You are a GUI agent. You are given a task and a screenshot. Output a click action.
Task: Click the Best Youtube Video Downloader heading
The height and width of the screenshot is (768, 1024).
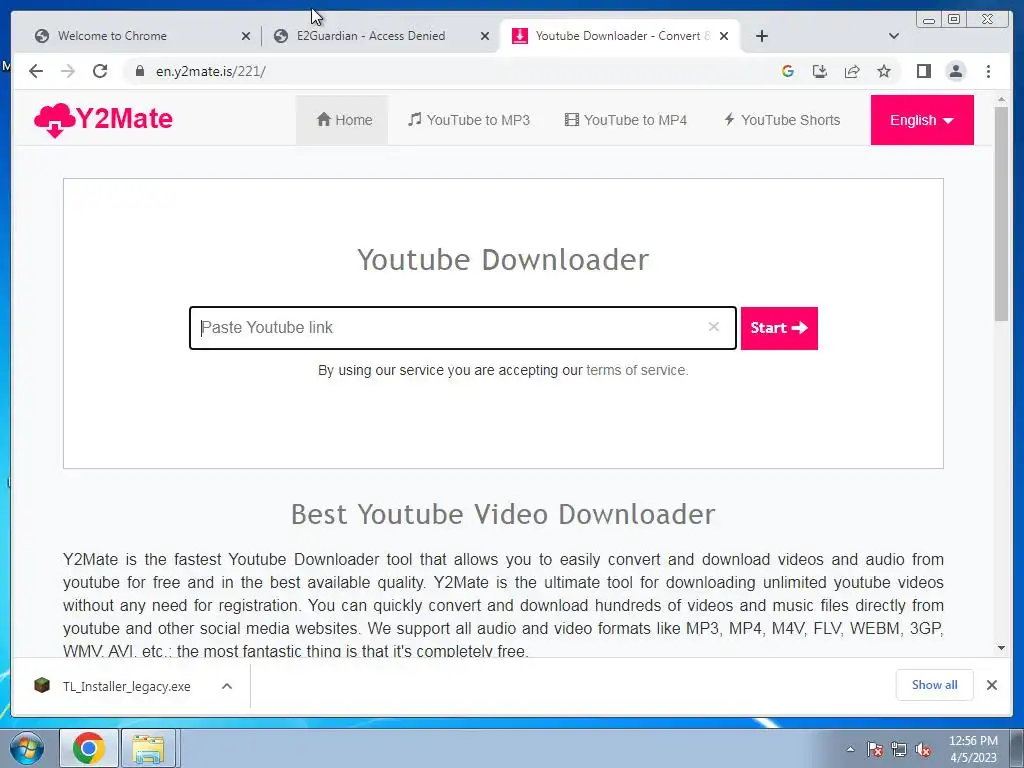click(503, 515)
